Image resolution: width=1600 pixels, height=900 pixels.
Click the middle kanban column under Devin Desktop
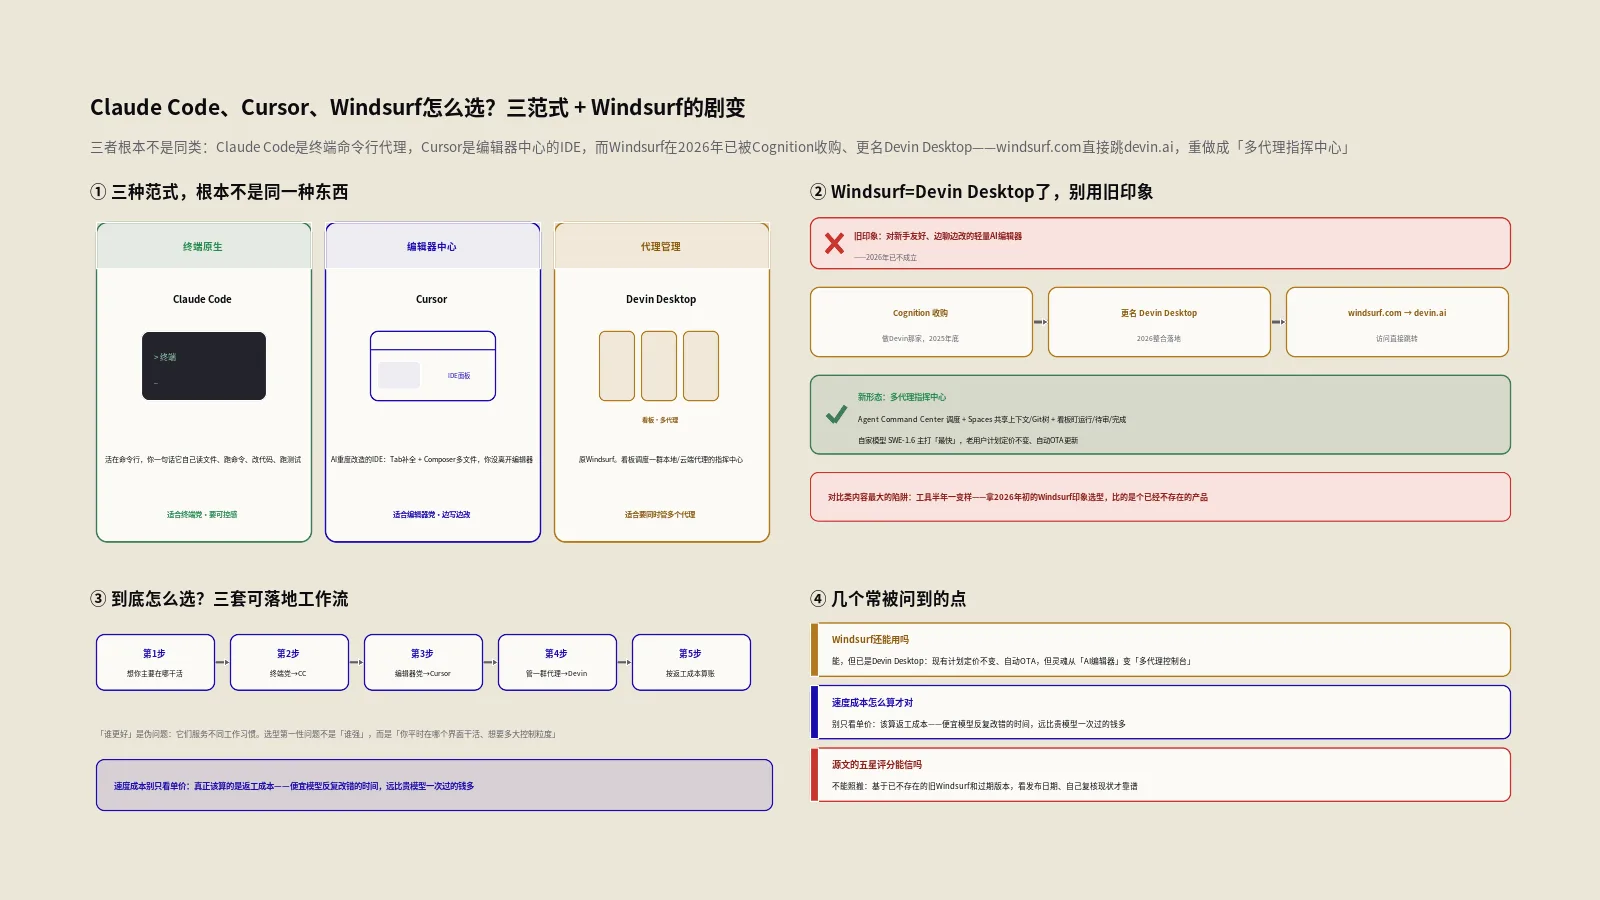coord(659,366)
